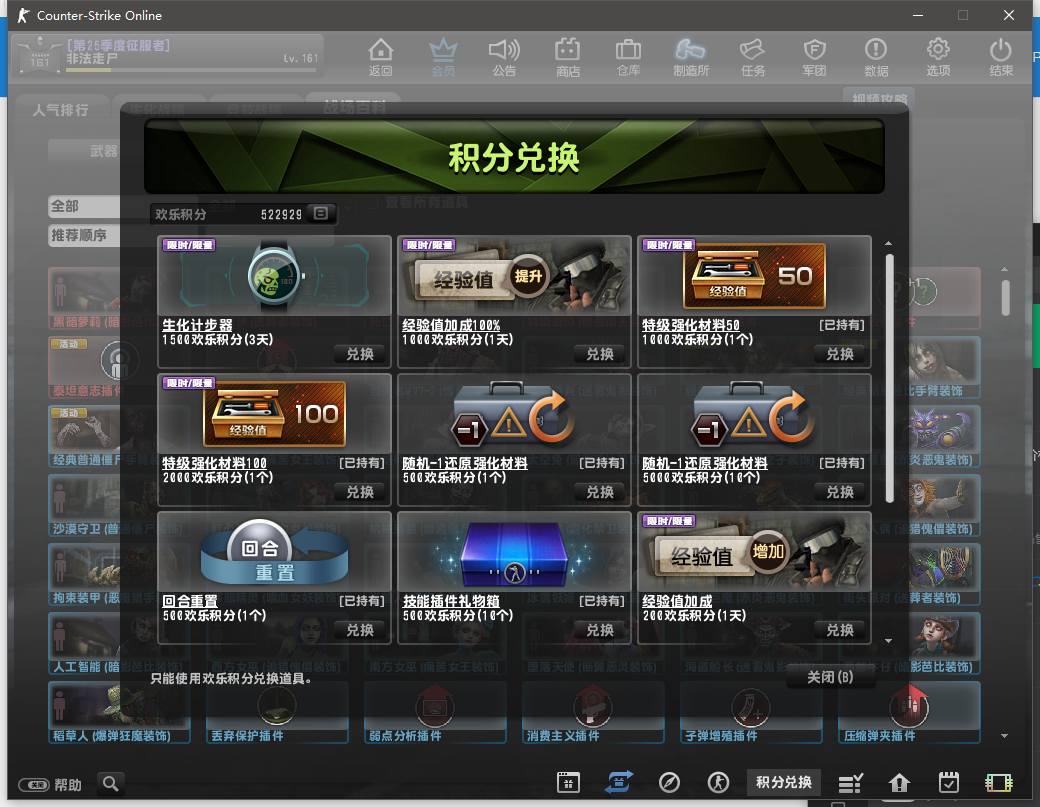The height and width of the screenshot is (807, 1040).
Task: Click the running figure icon
Action: pos(718,782)
